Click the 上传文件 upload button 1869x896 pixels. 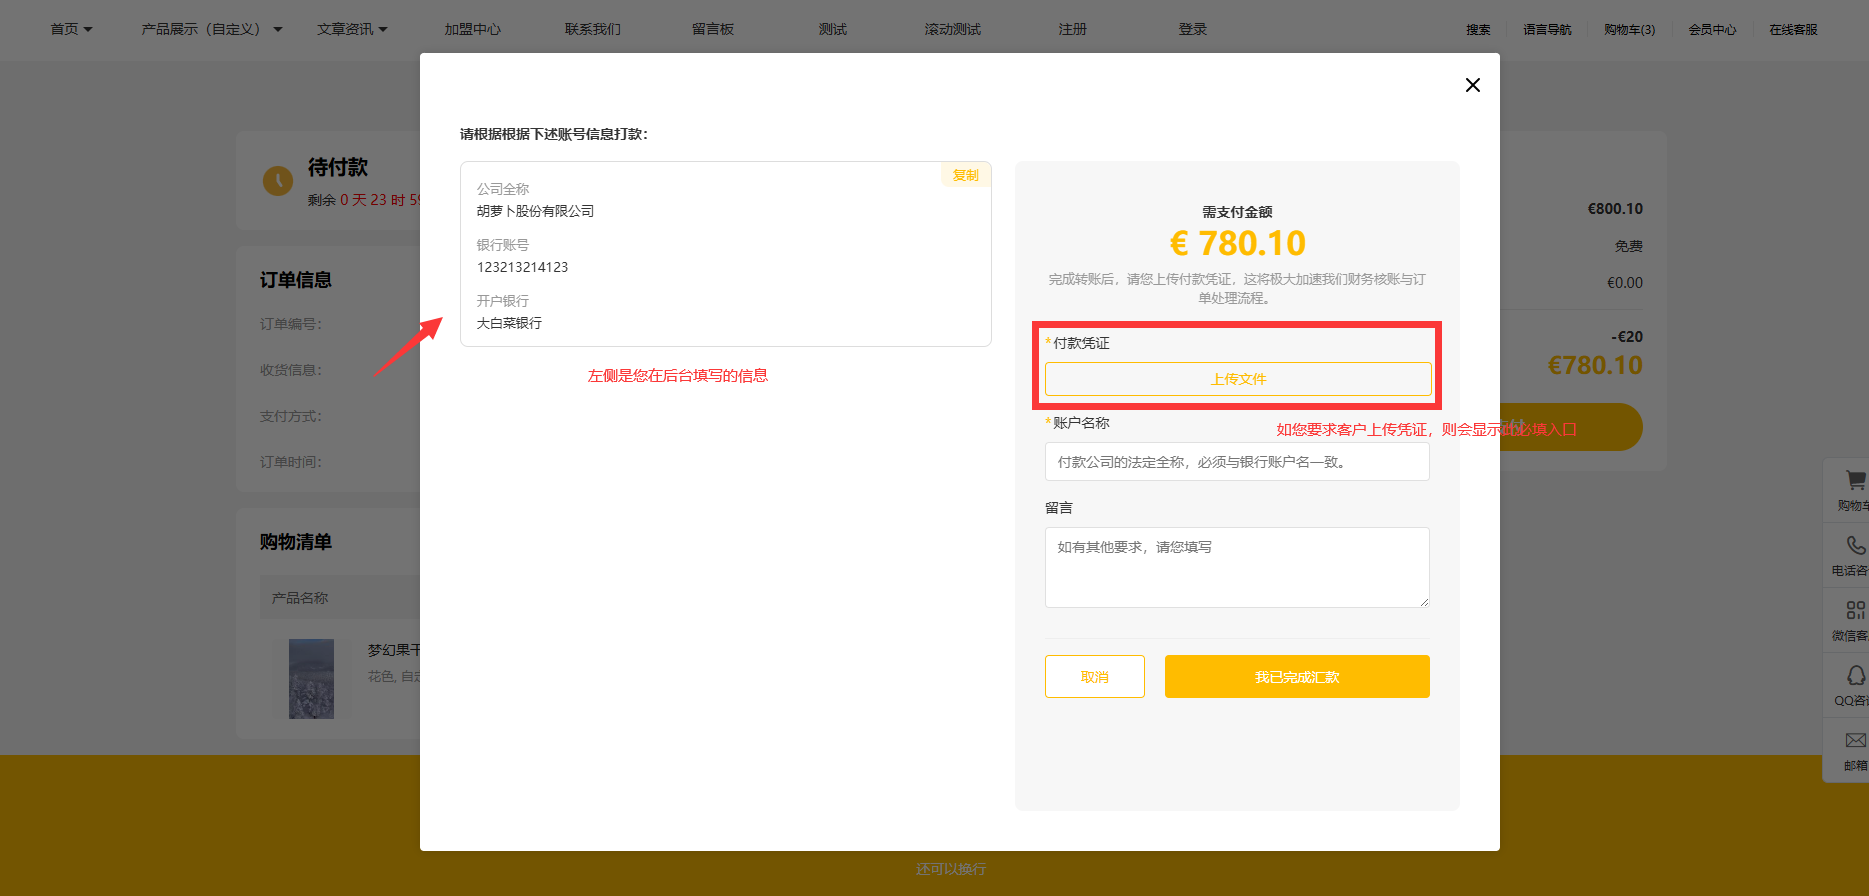[x=1238, y=379]
